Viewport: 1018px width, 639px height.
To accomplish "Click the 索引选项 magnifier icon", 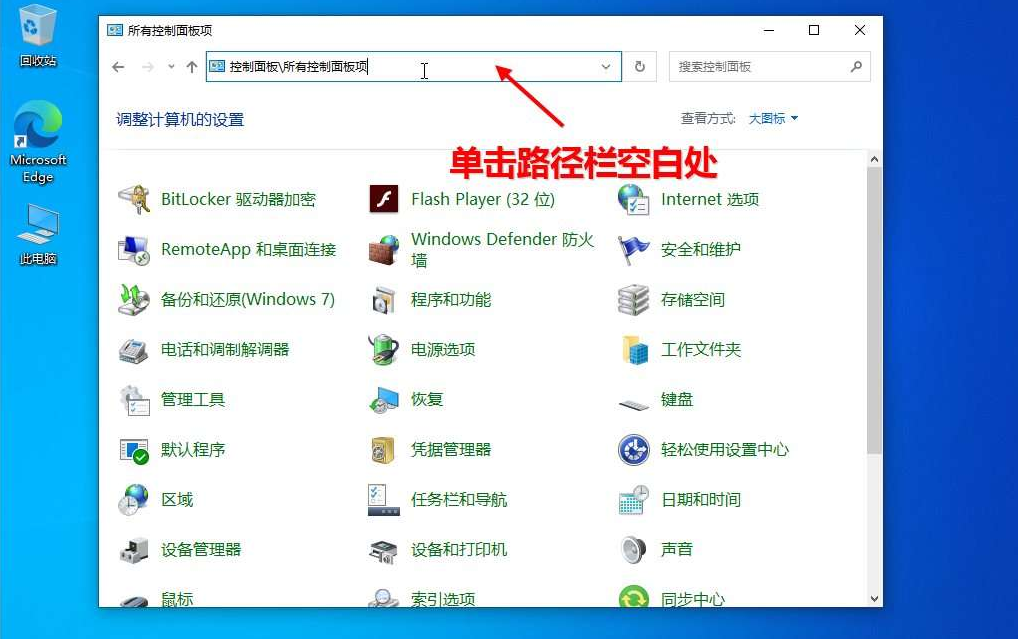I will click(x=384, y=597).
